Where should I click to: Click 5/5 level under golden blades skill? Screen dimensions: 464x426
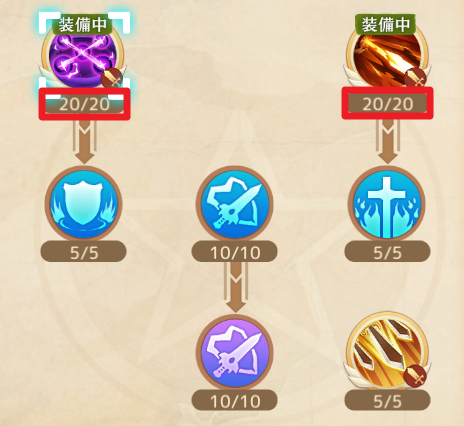387,401
